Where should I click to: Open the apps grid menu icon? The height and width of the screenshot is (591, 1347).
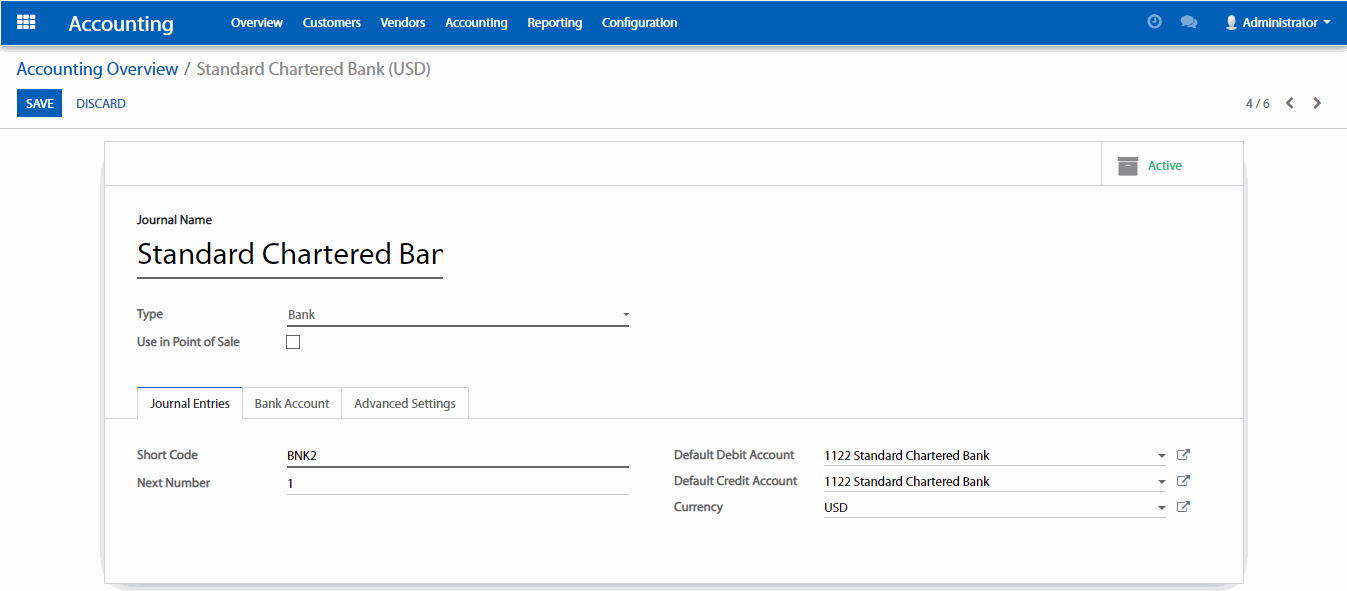click(26, 22)
